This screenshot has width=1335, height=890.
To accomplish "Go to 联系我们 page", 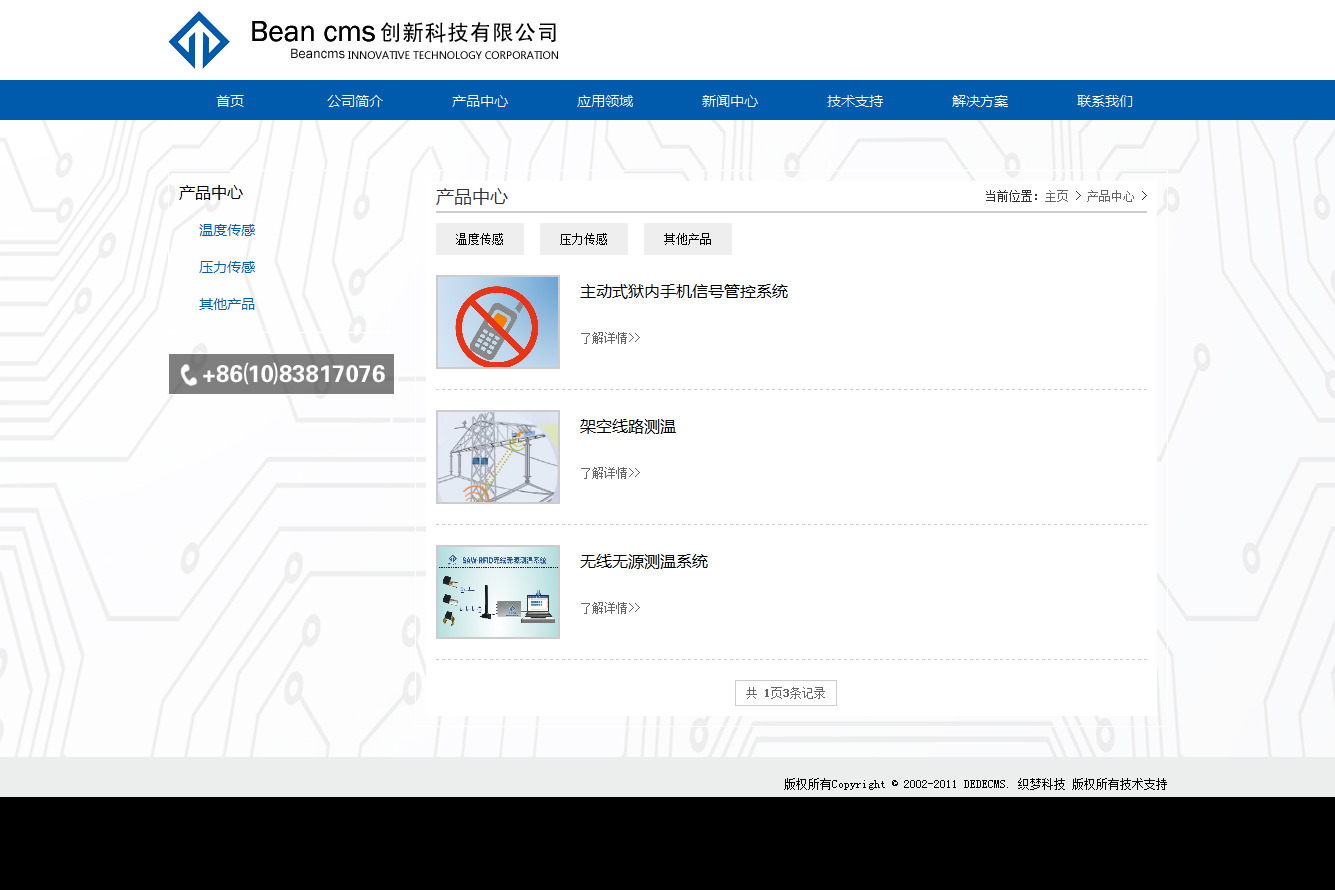I will click(x=1105, y=101).
